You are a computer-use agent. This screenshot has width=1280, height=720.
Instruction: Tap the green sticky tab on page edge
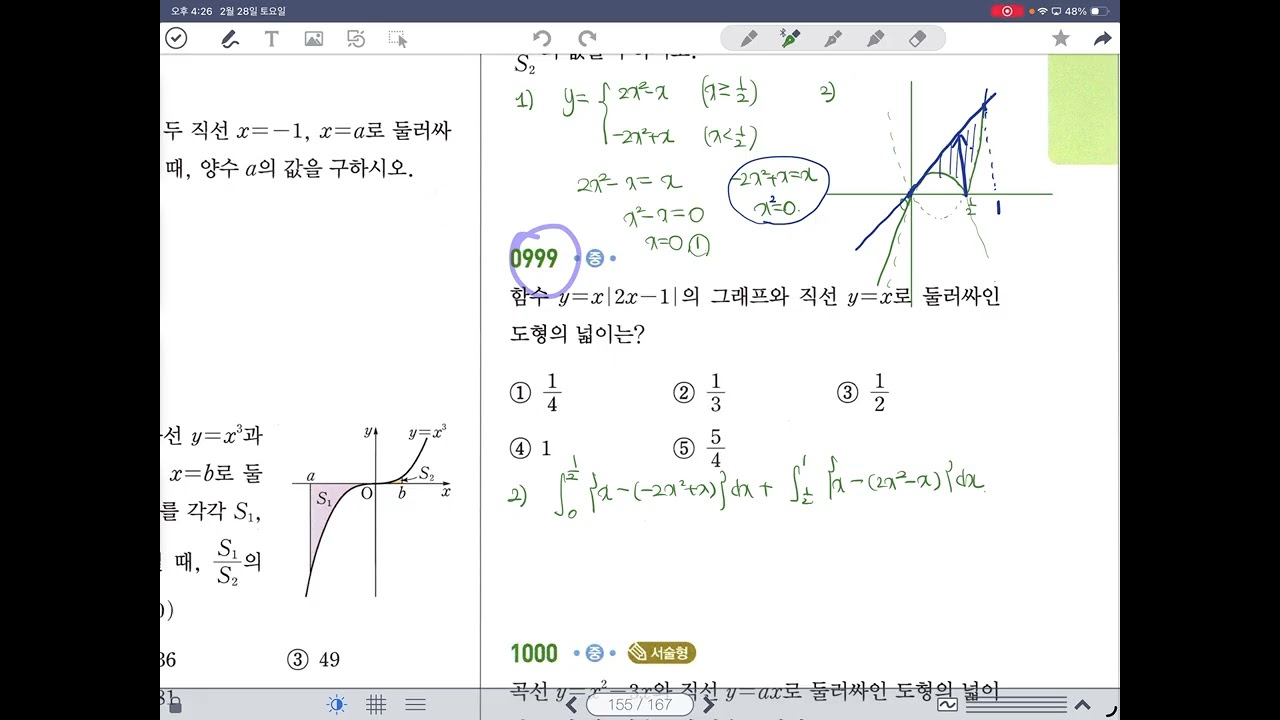(x=1083, y=109)
